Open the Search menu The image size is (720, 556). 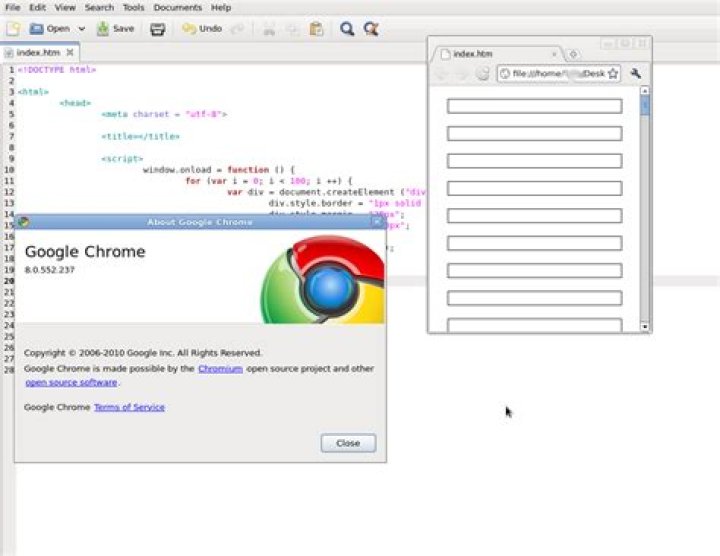pos(99,7)
